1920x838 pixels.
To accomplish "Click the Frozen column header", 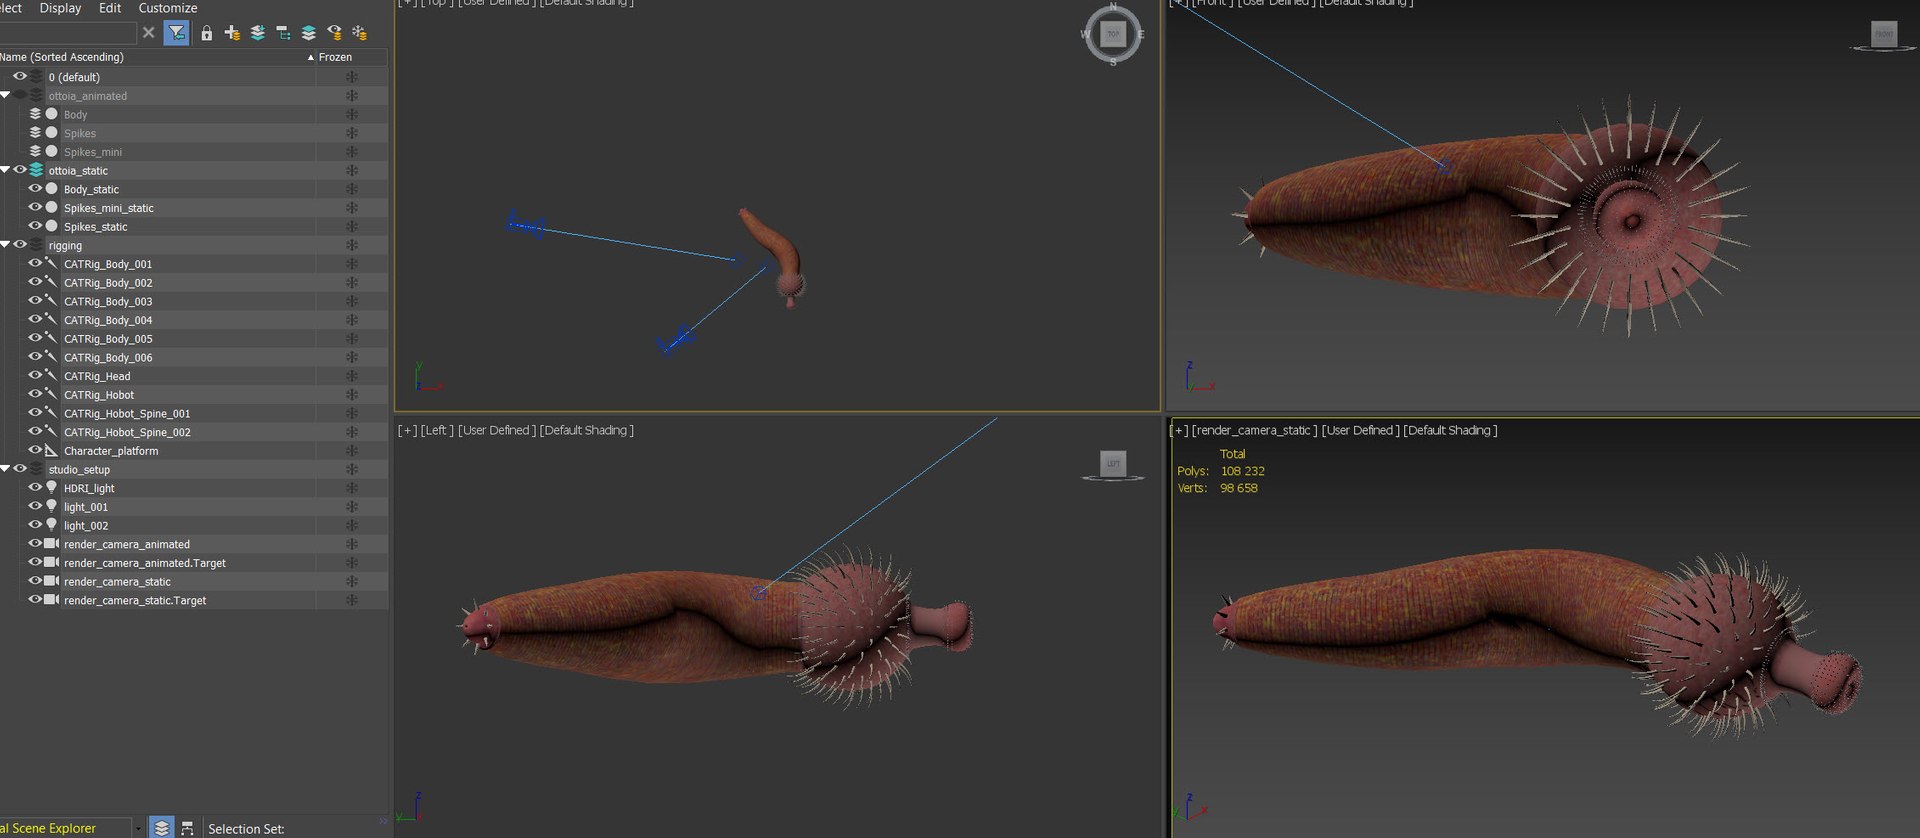I will click(x=335, y=58).
